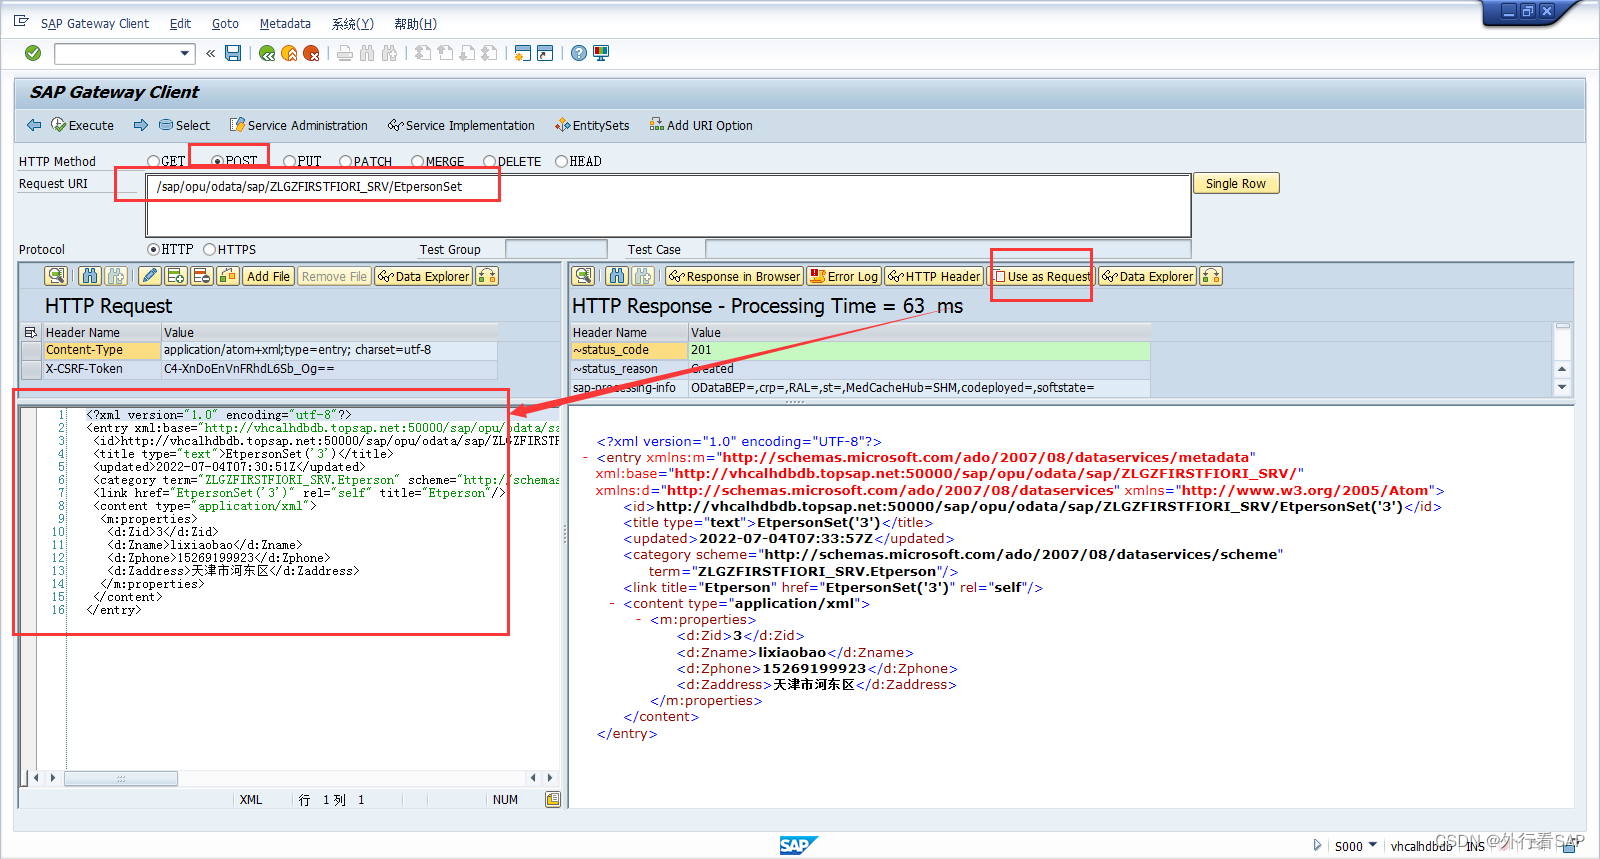Click the details magnifier icon in HTTP Request toolbar
The image size is (1600, 859).
56,276
